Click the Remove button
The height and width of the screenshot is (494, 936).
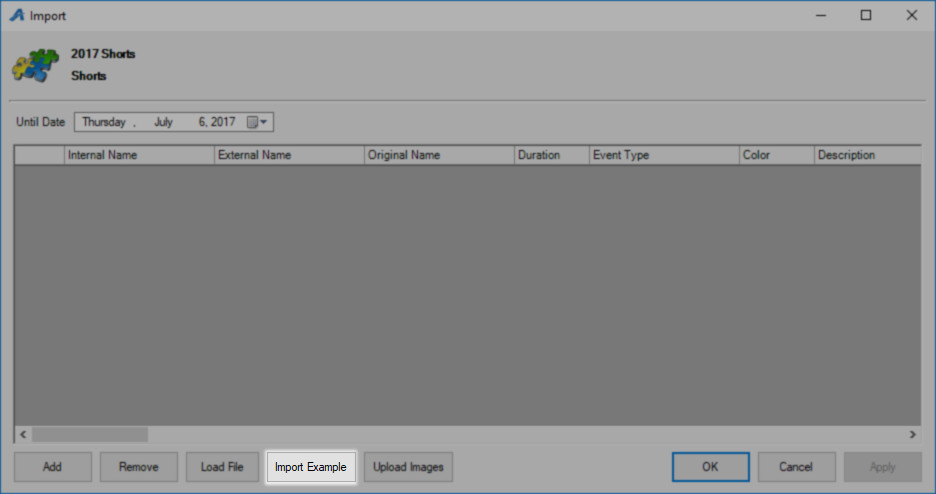coord(138,467)
